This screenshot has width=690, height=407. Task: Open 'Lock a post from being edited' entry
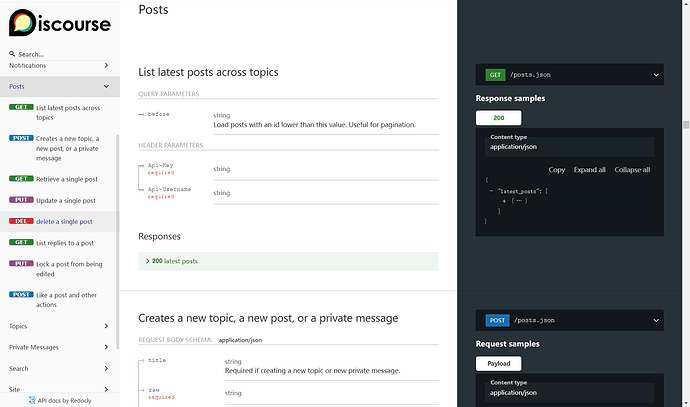59,269
